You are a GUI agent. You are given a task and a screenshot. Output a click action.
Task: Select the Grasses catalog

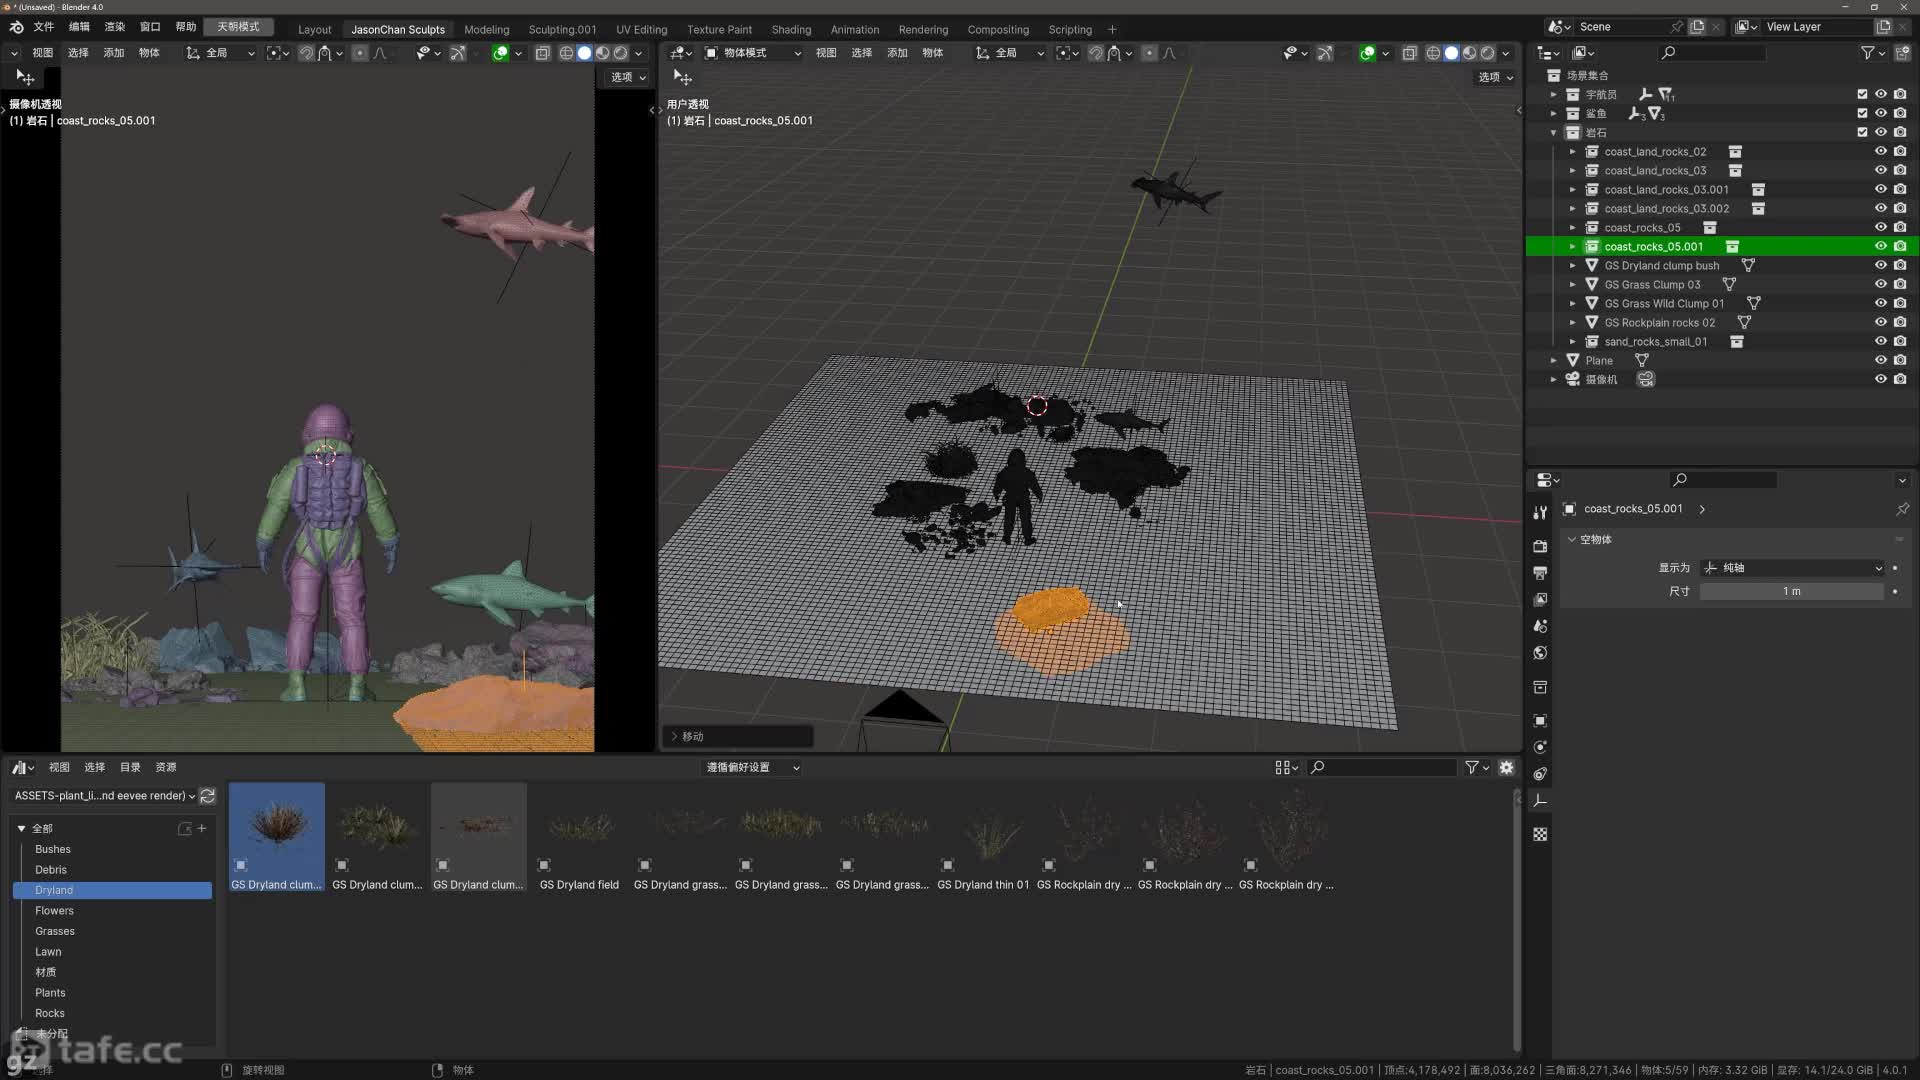tap(55, 931)
